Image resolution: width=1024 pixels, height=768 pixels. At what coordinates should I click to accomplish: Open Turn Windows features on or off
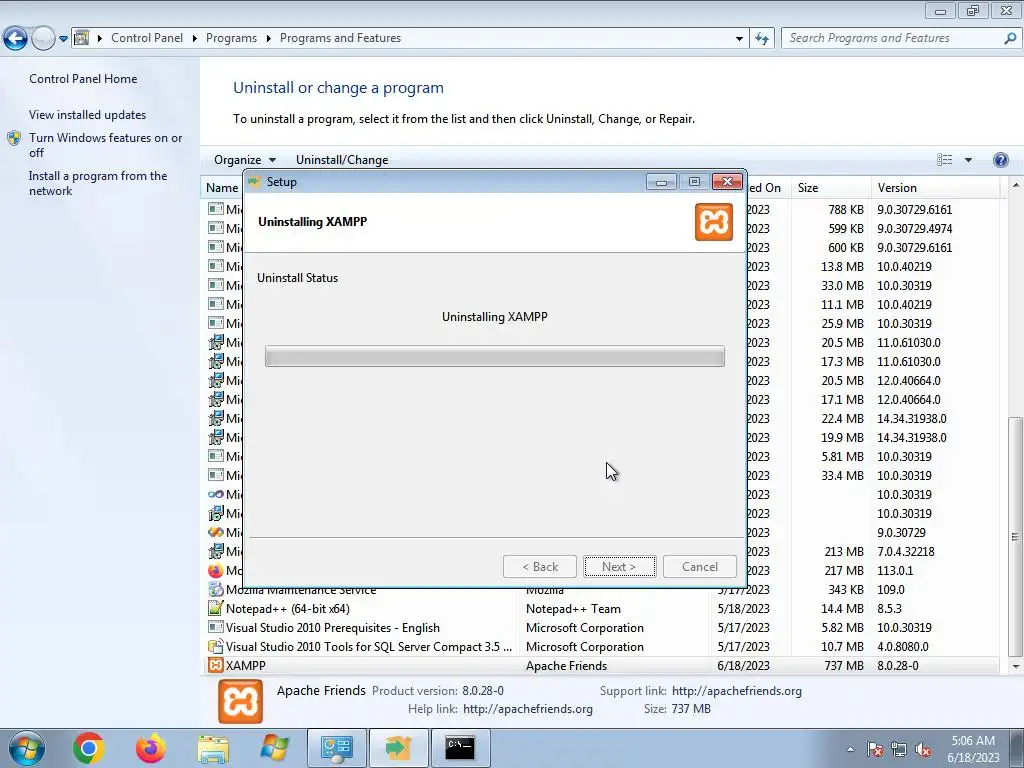106,145
